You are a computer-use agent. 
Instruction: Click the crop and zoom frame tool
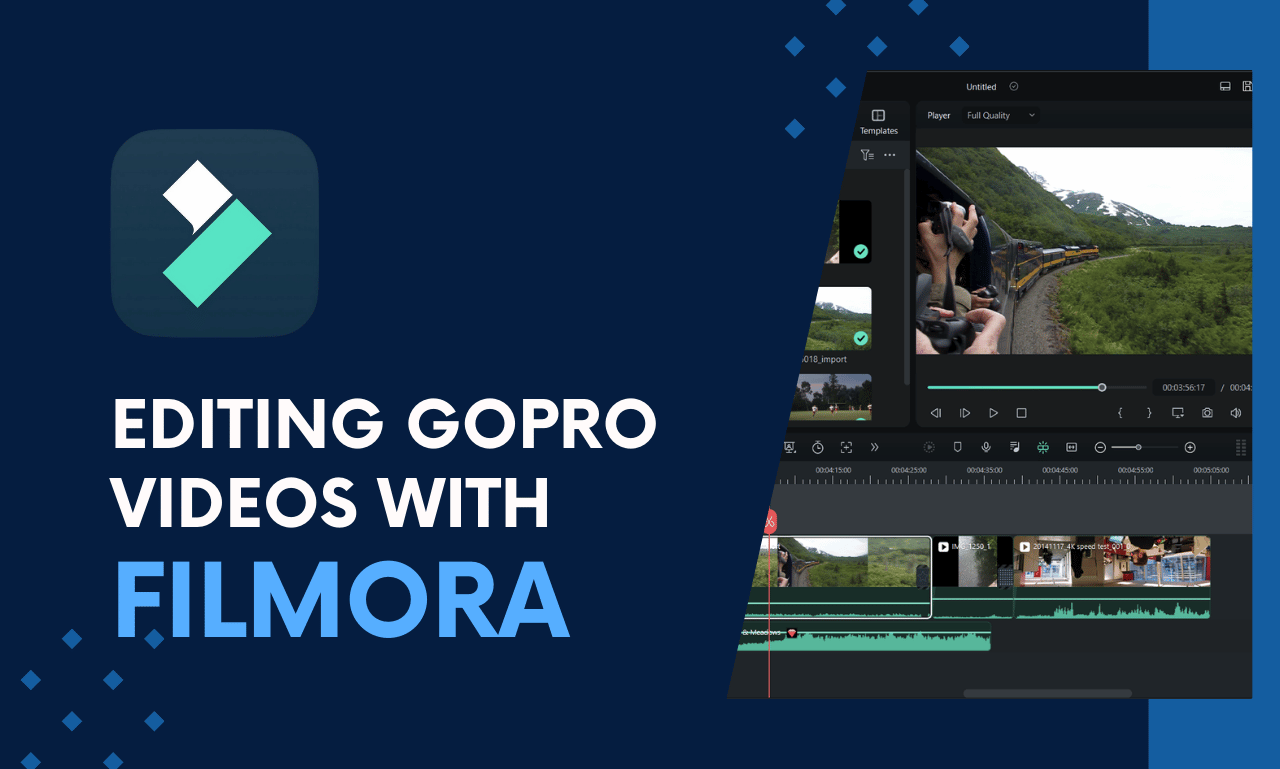846,447
